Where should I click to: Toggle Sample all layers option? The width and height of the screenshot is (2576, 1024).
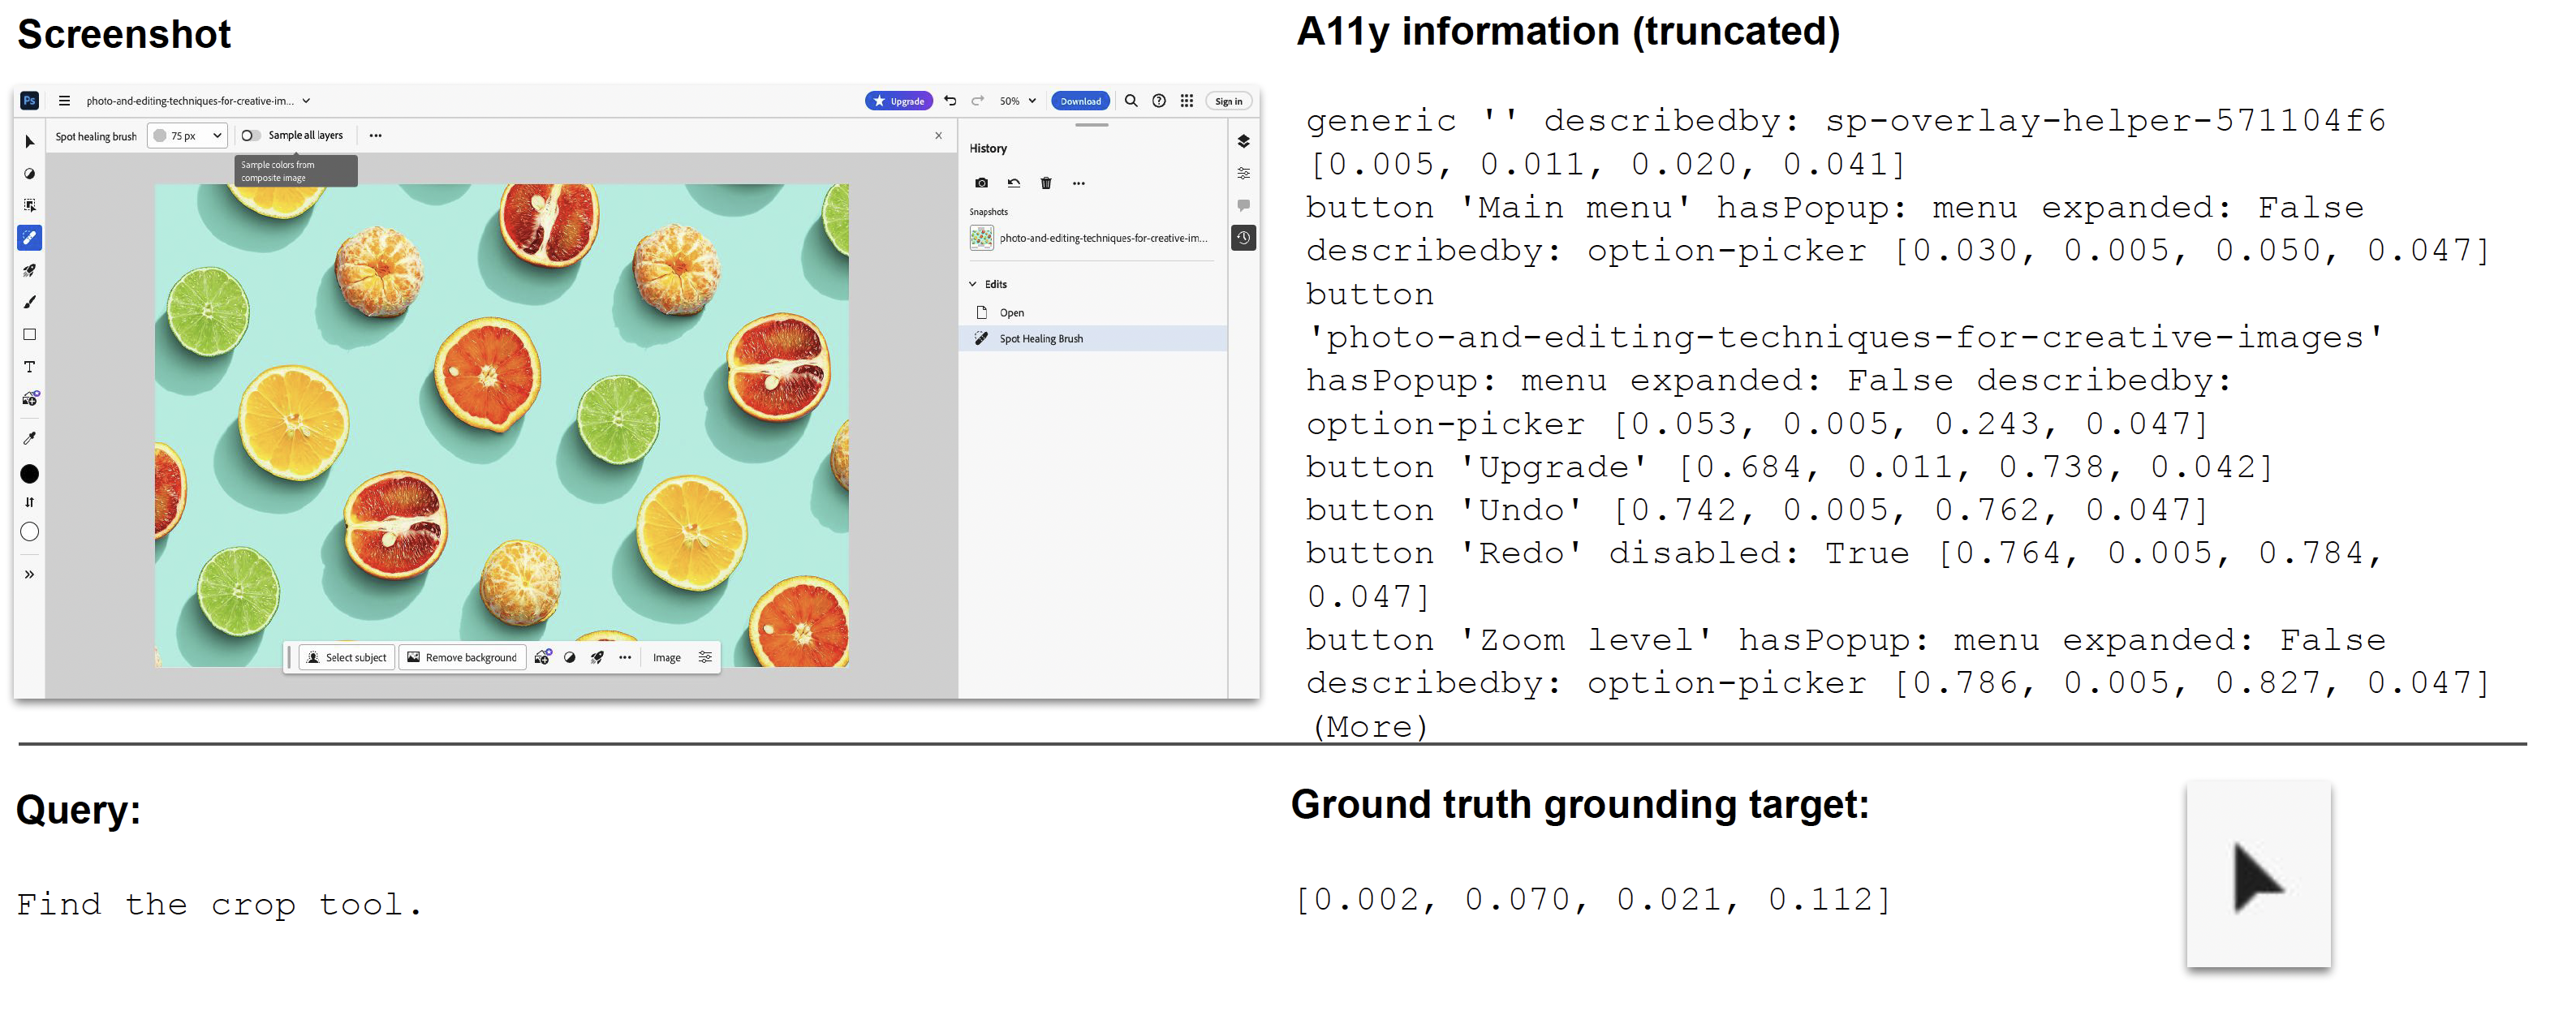pyautogui.click(x=250, y=135)
